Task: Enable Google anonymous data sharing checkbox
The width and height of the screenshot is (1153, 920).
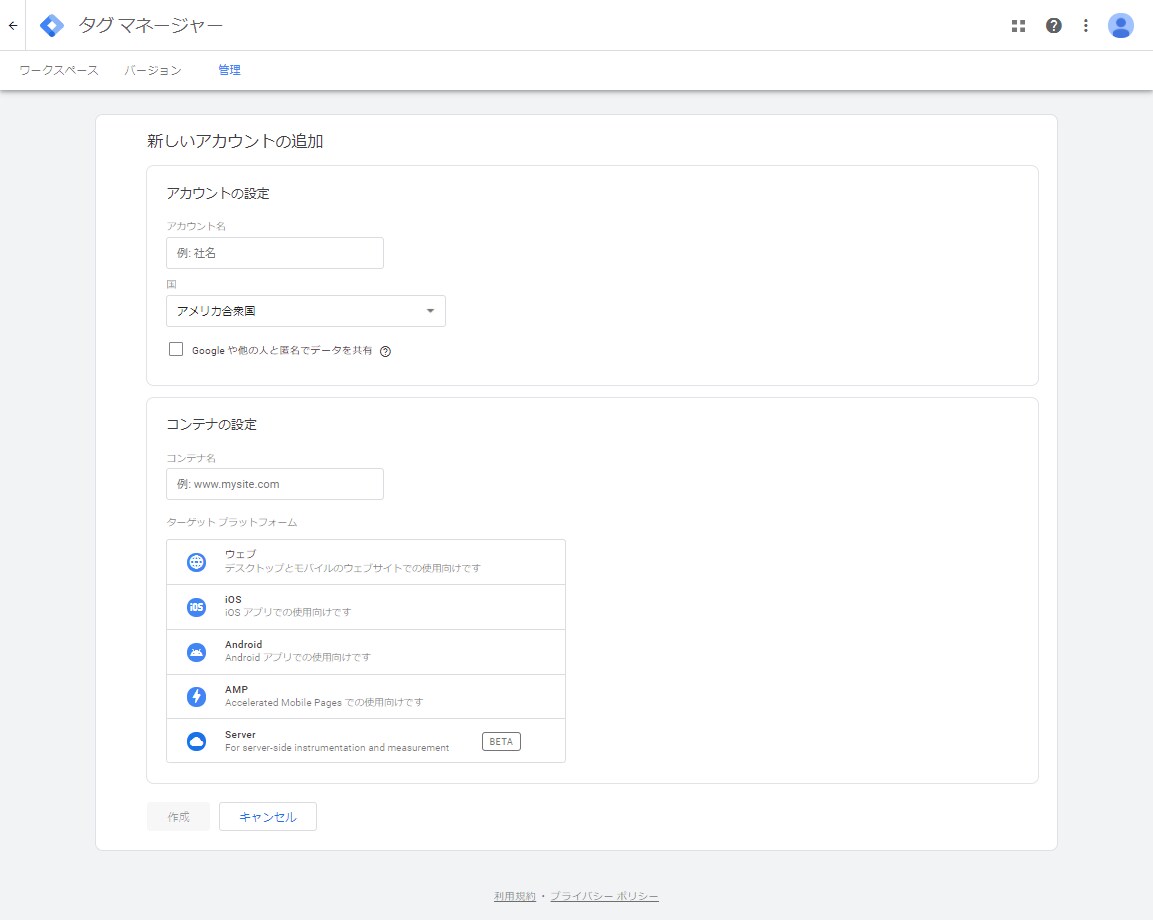Action: [176, 349]
